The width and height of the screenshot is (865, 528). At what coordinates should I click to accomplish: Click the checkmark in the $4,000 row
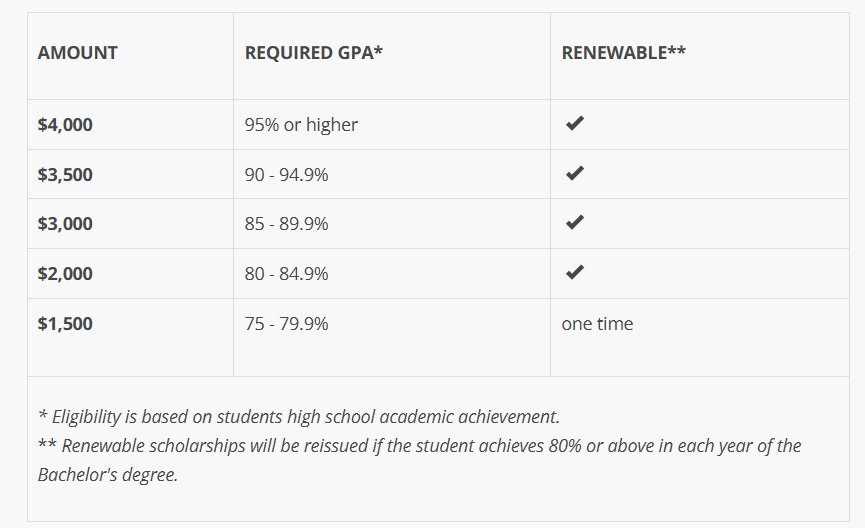pos(574,124)
